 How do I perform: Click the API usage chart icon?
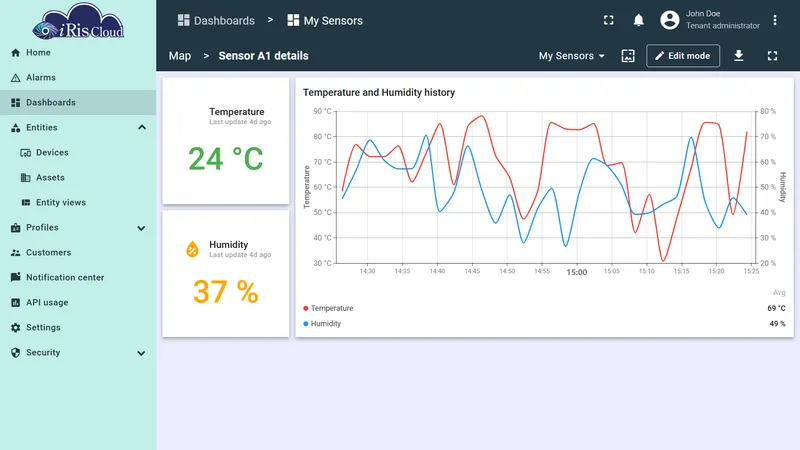click(15, 303)
